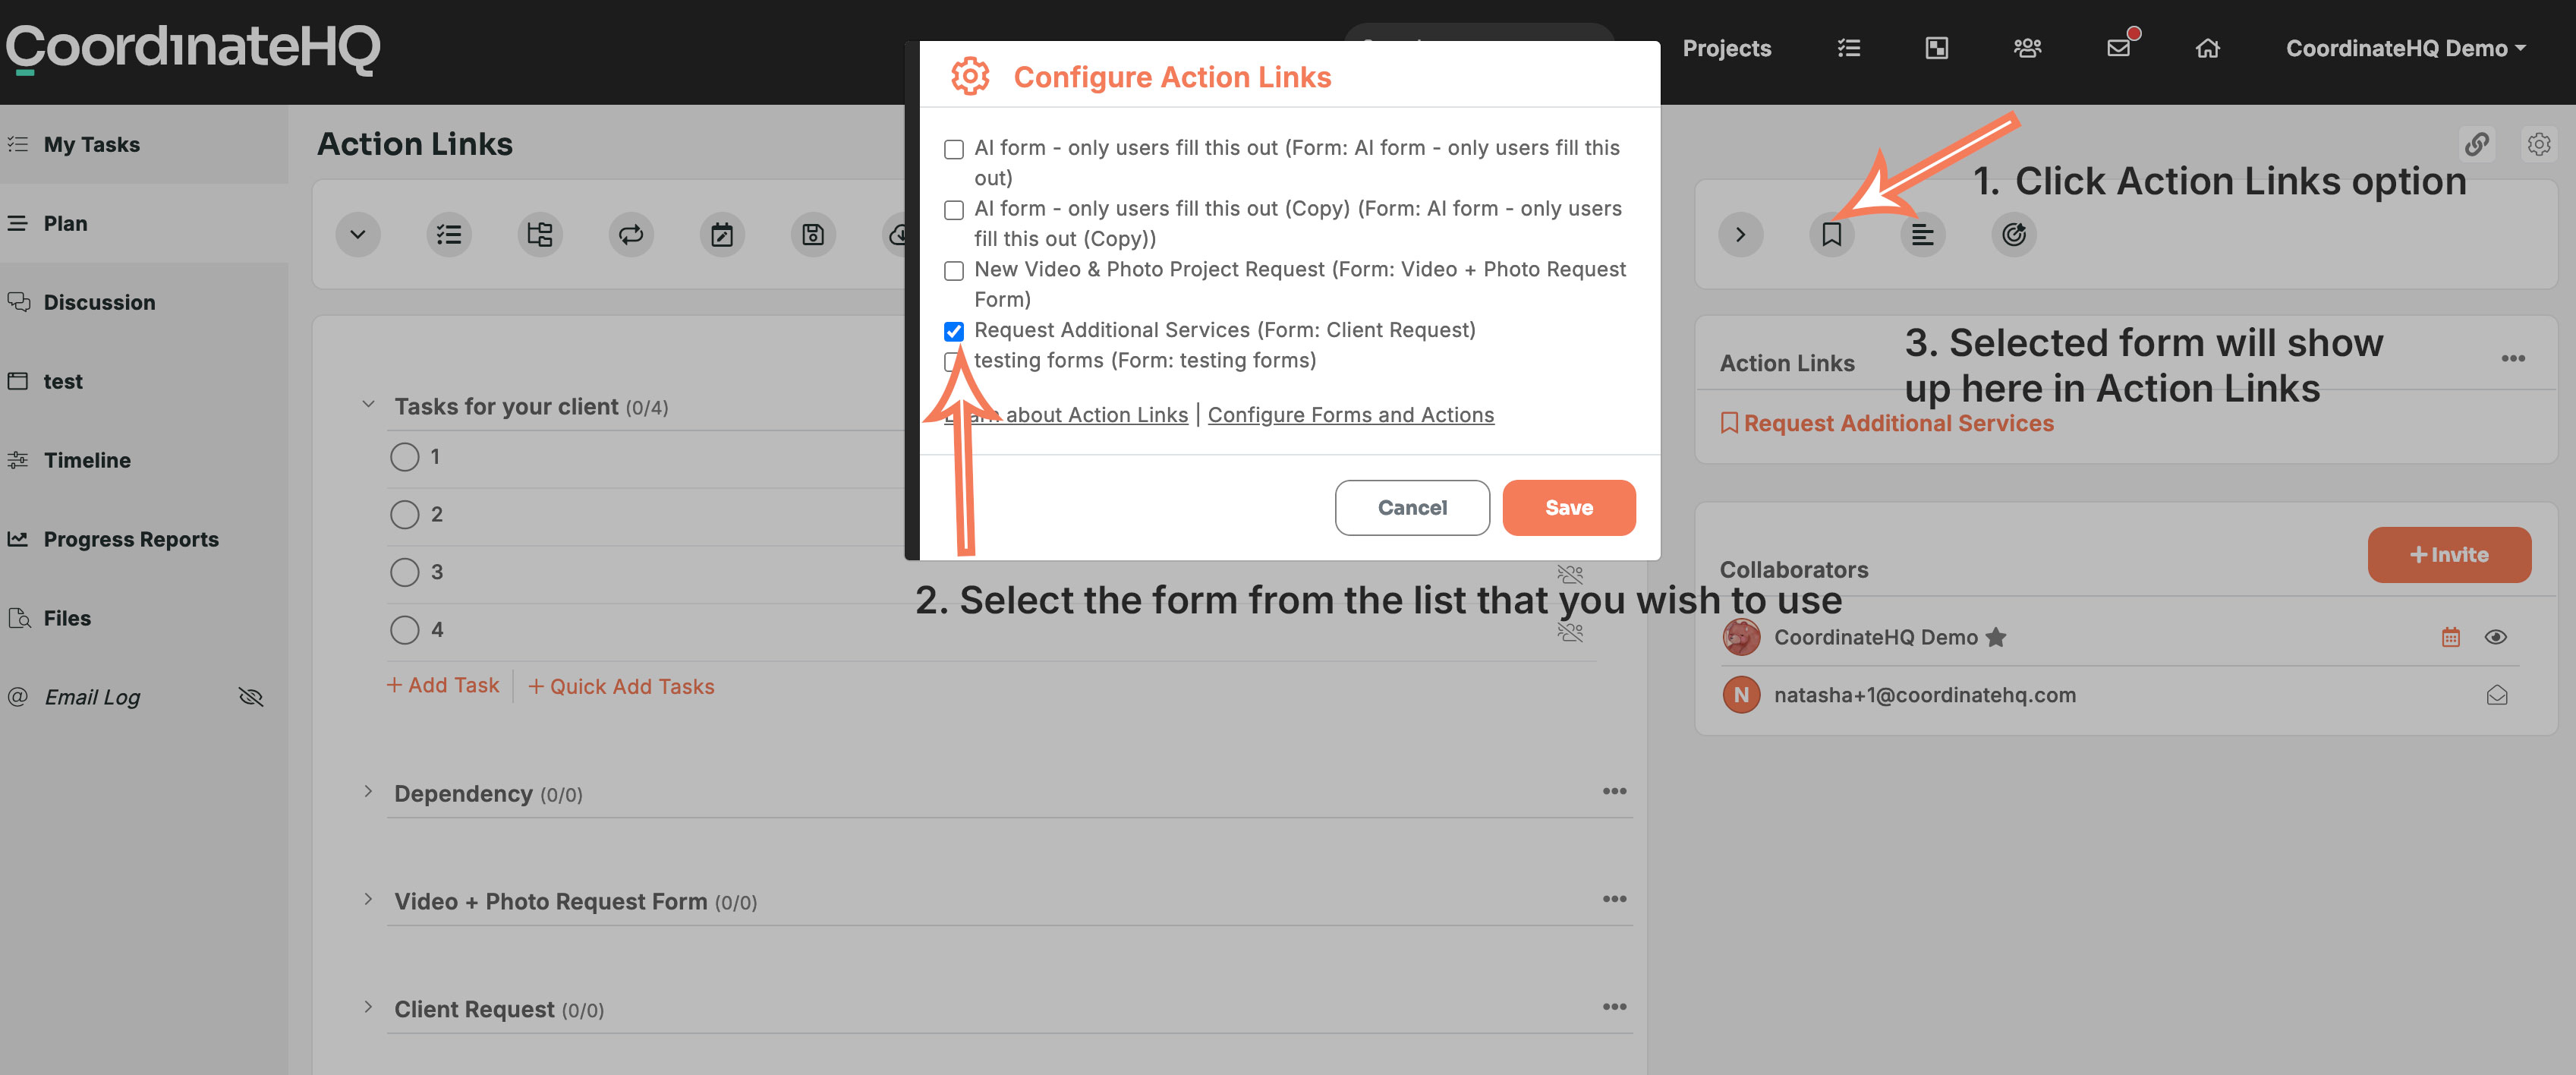Click the recurring loop icon in toolbar
Screen dimensions: 2576x1075
(x=631, y=234)
